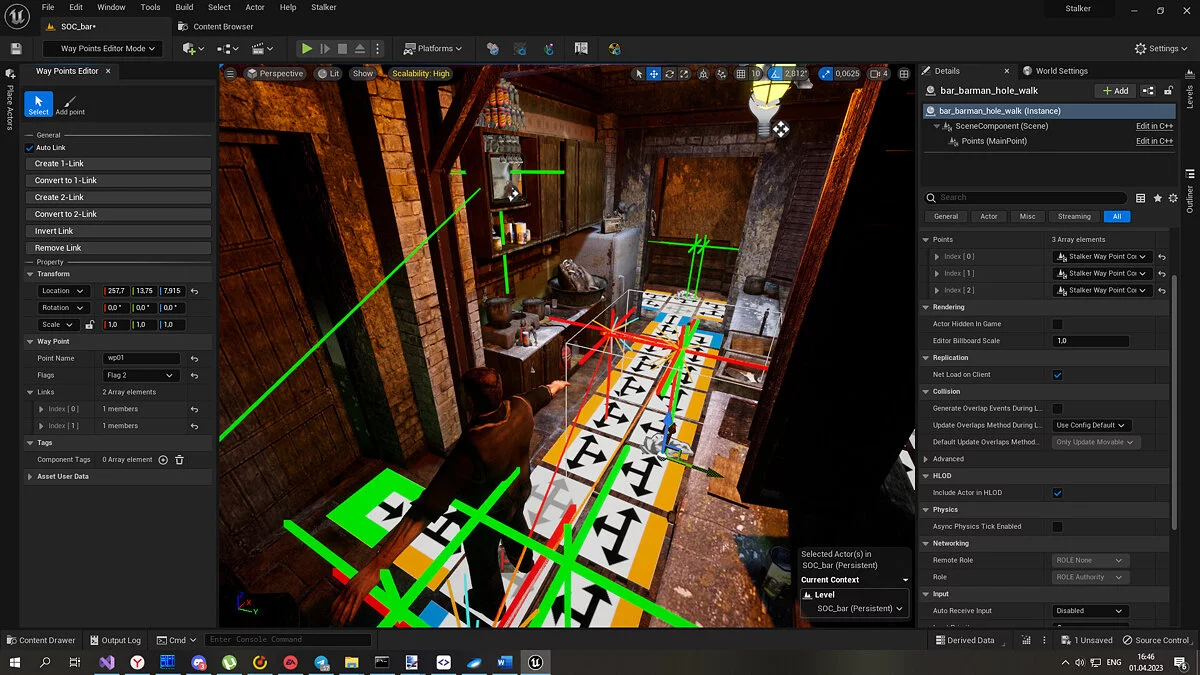Screen dimensions: 1200x675
Task: Select the Add point tool
Action: (x=70, y=104)
